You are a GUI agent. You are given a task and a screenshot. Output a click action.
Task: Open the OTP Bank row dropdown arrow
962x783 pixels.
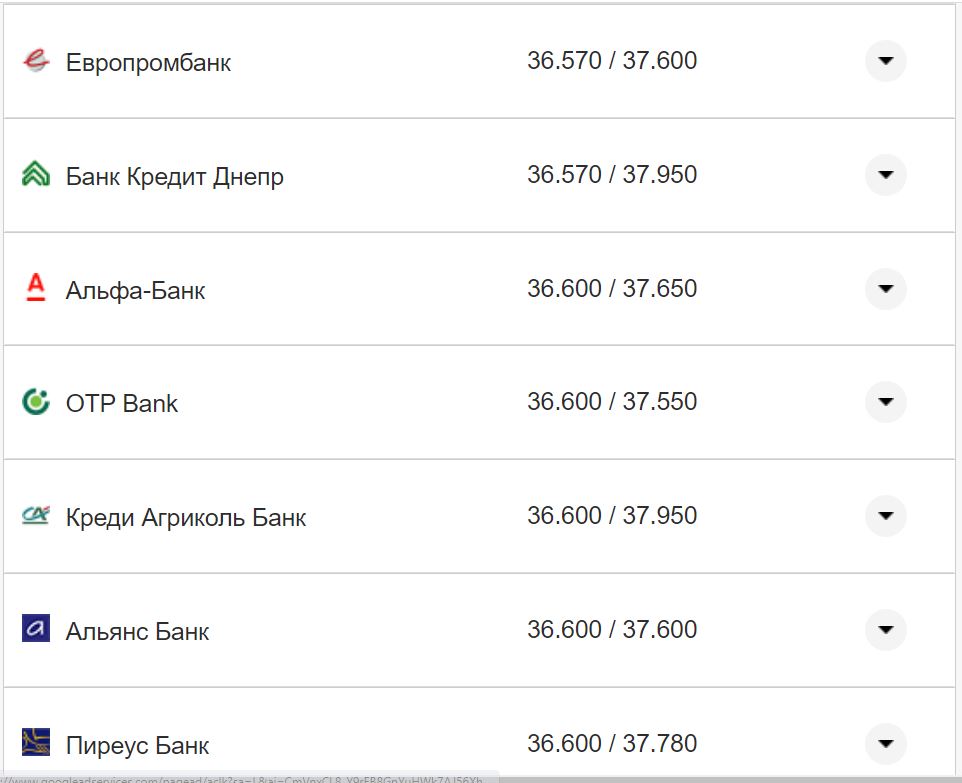click(885, 402)
